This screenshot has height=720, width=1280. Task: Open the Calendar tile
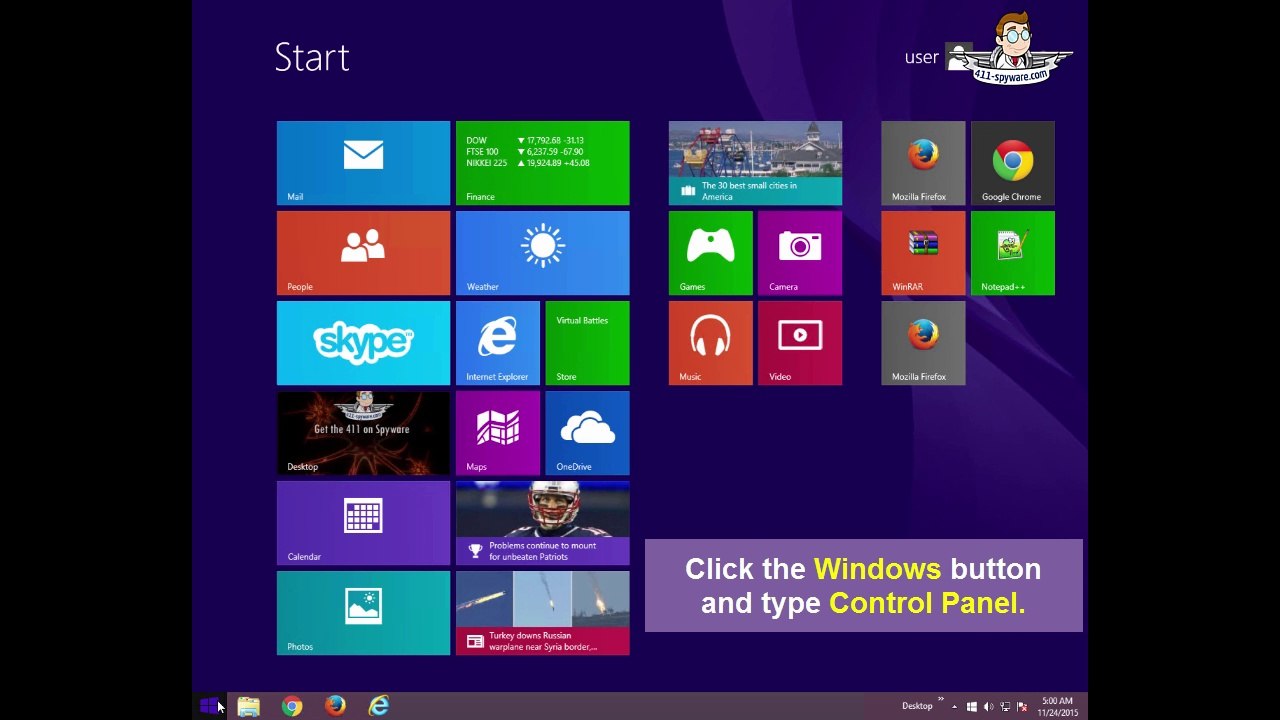click(363, 523)
